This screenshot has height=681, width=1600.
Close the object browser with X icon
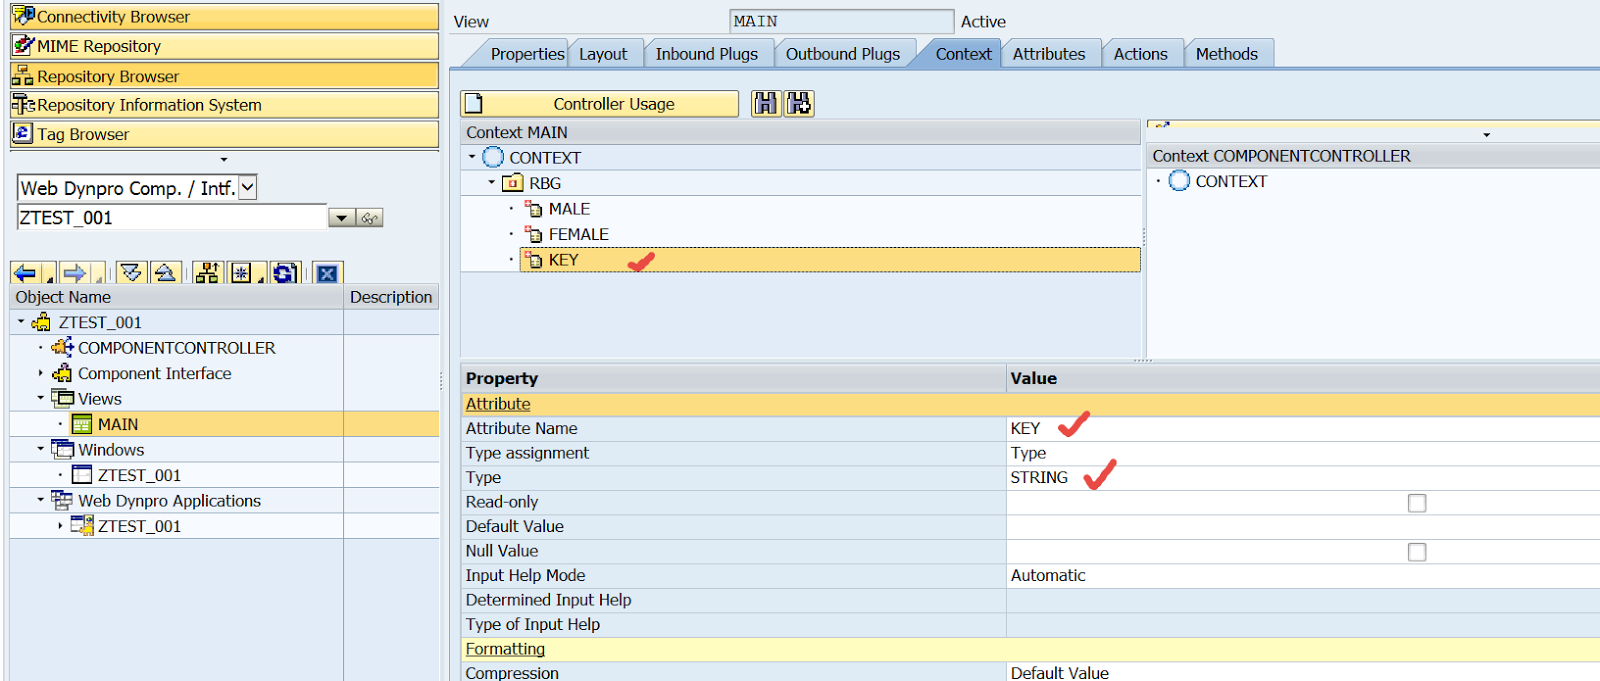[327, 273]
